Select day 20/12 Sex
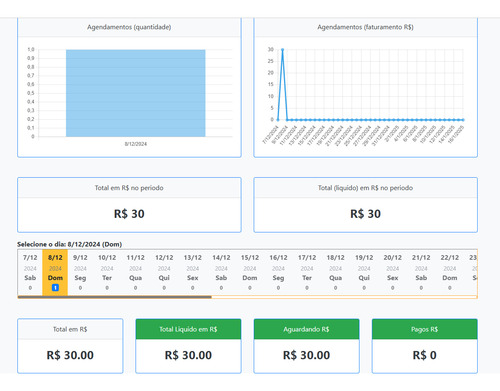The height and width of the screenshot is (391, 500). click(x=393, y=272)
